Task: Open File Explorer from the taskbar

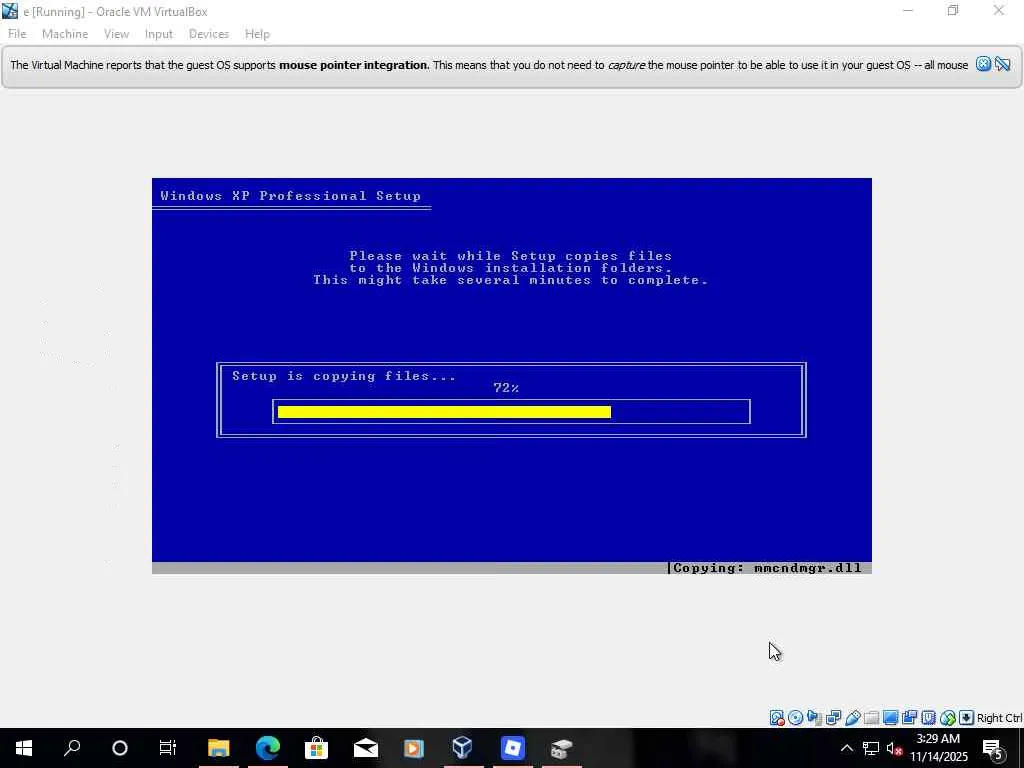Action: tap(219, 748)
